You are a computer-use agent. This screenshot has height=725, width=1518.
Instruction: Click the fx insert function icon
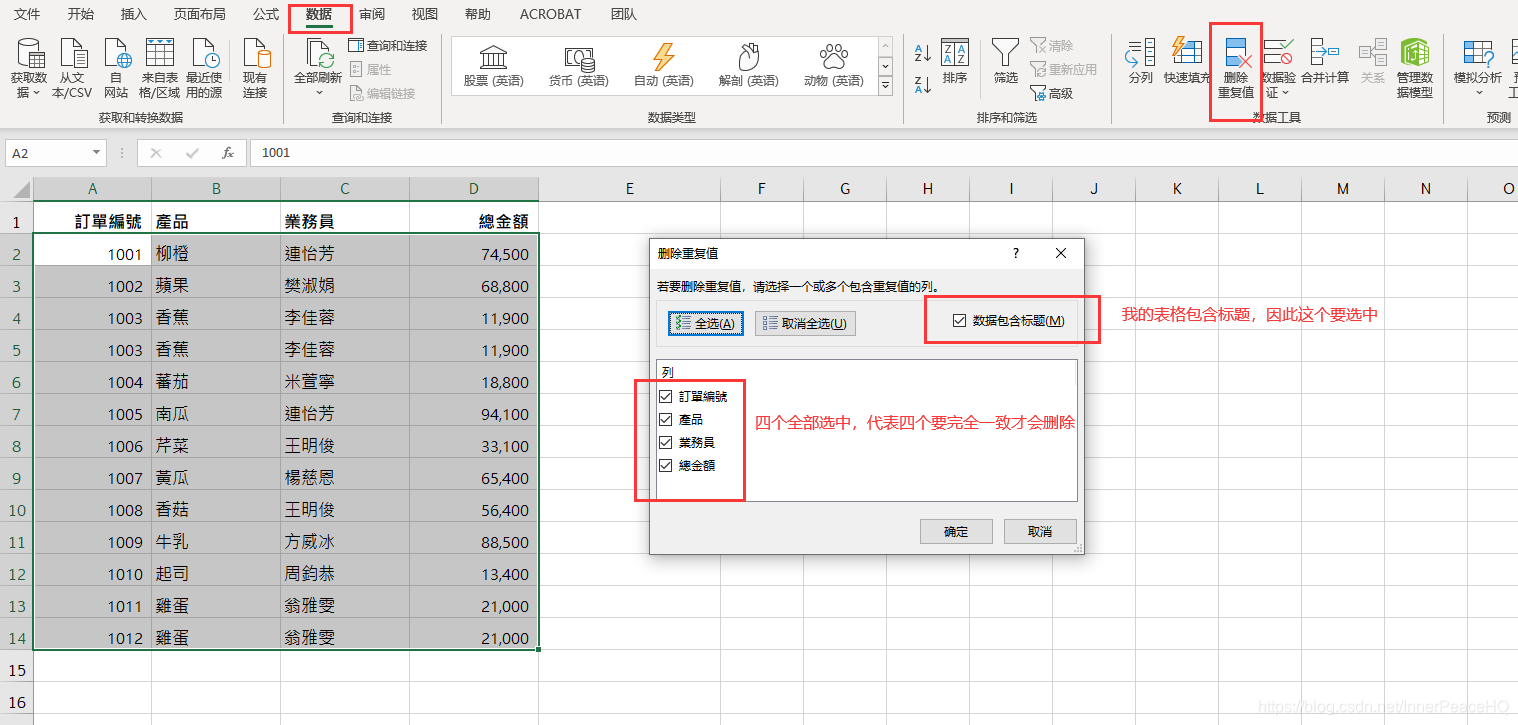coord(228,153)
